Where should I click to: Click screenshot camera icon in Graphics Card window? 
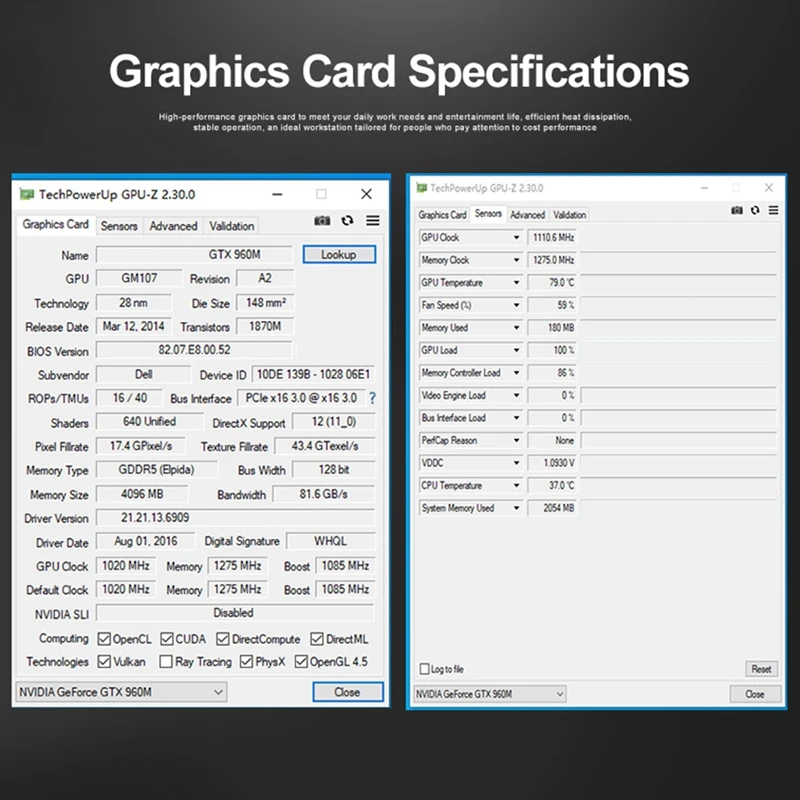[322, 220]
